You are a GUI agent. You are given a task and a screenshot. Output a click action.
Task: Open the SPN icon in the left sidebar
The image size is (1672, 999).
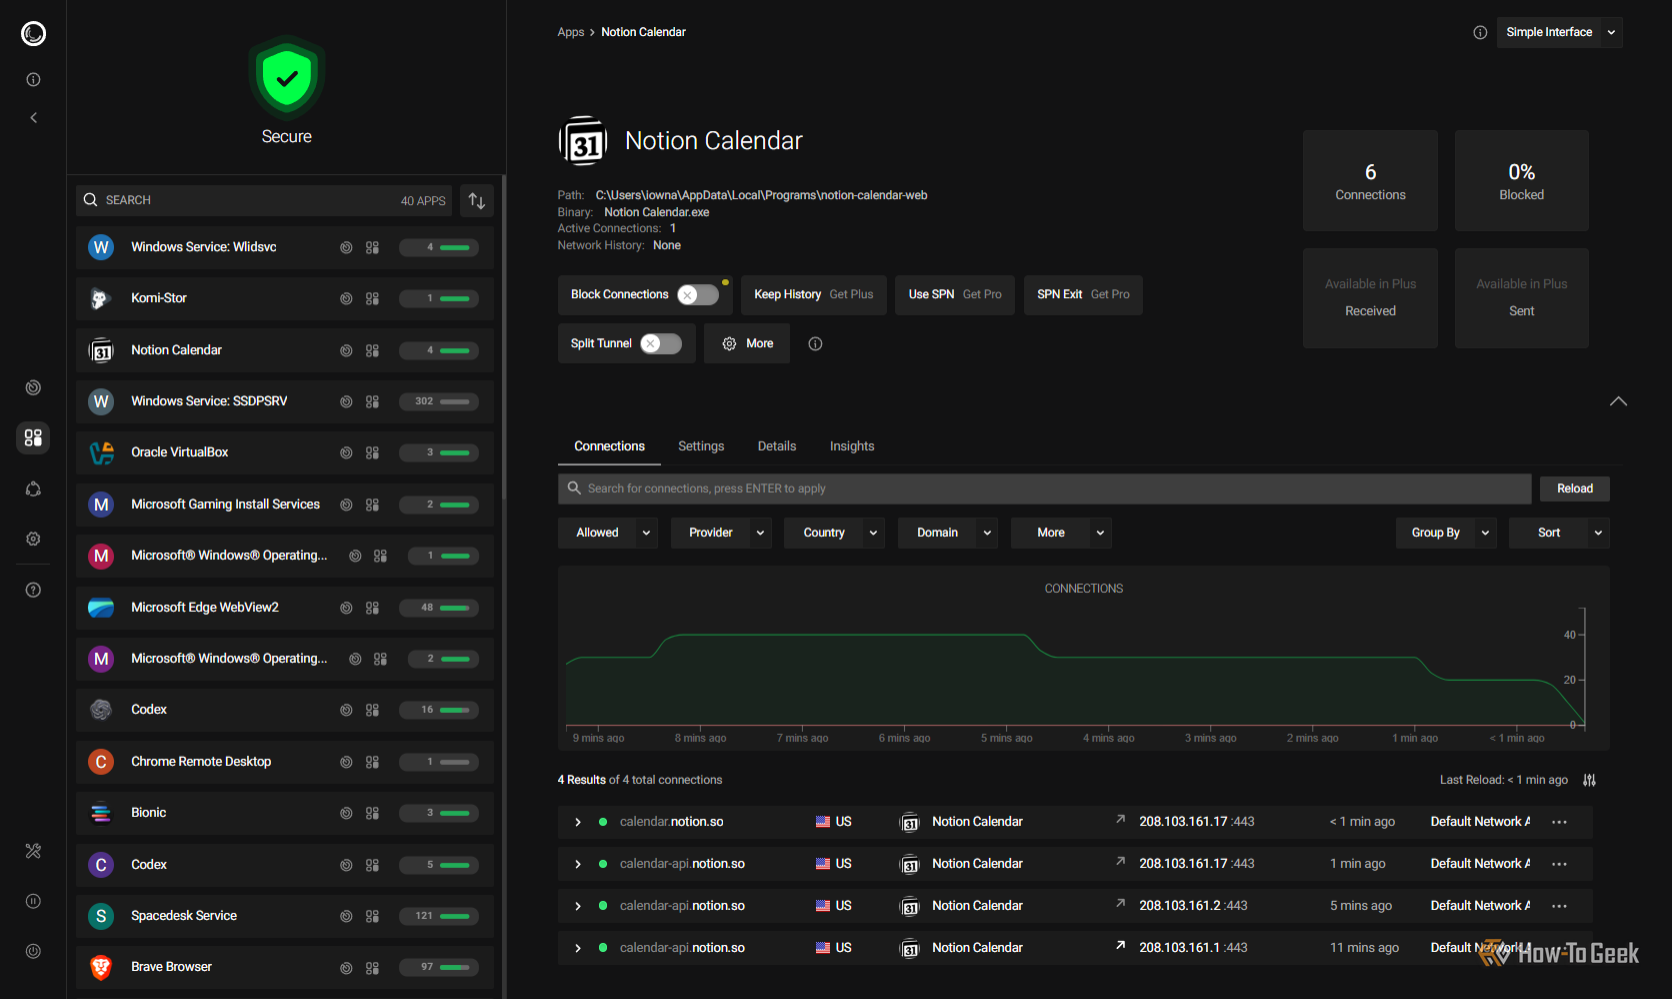33,489
